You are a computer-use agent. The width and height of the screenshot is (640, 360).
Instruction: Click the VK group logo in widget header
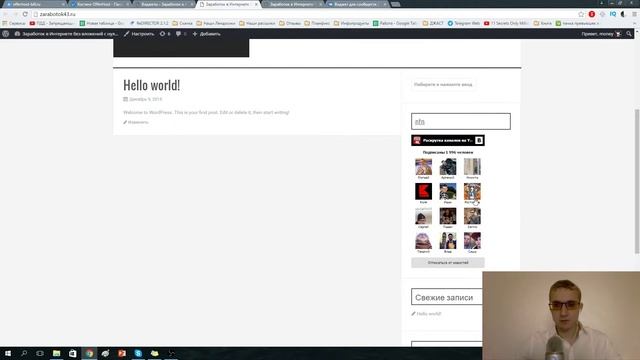417,140
